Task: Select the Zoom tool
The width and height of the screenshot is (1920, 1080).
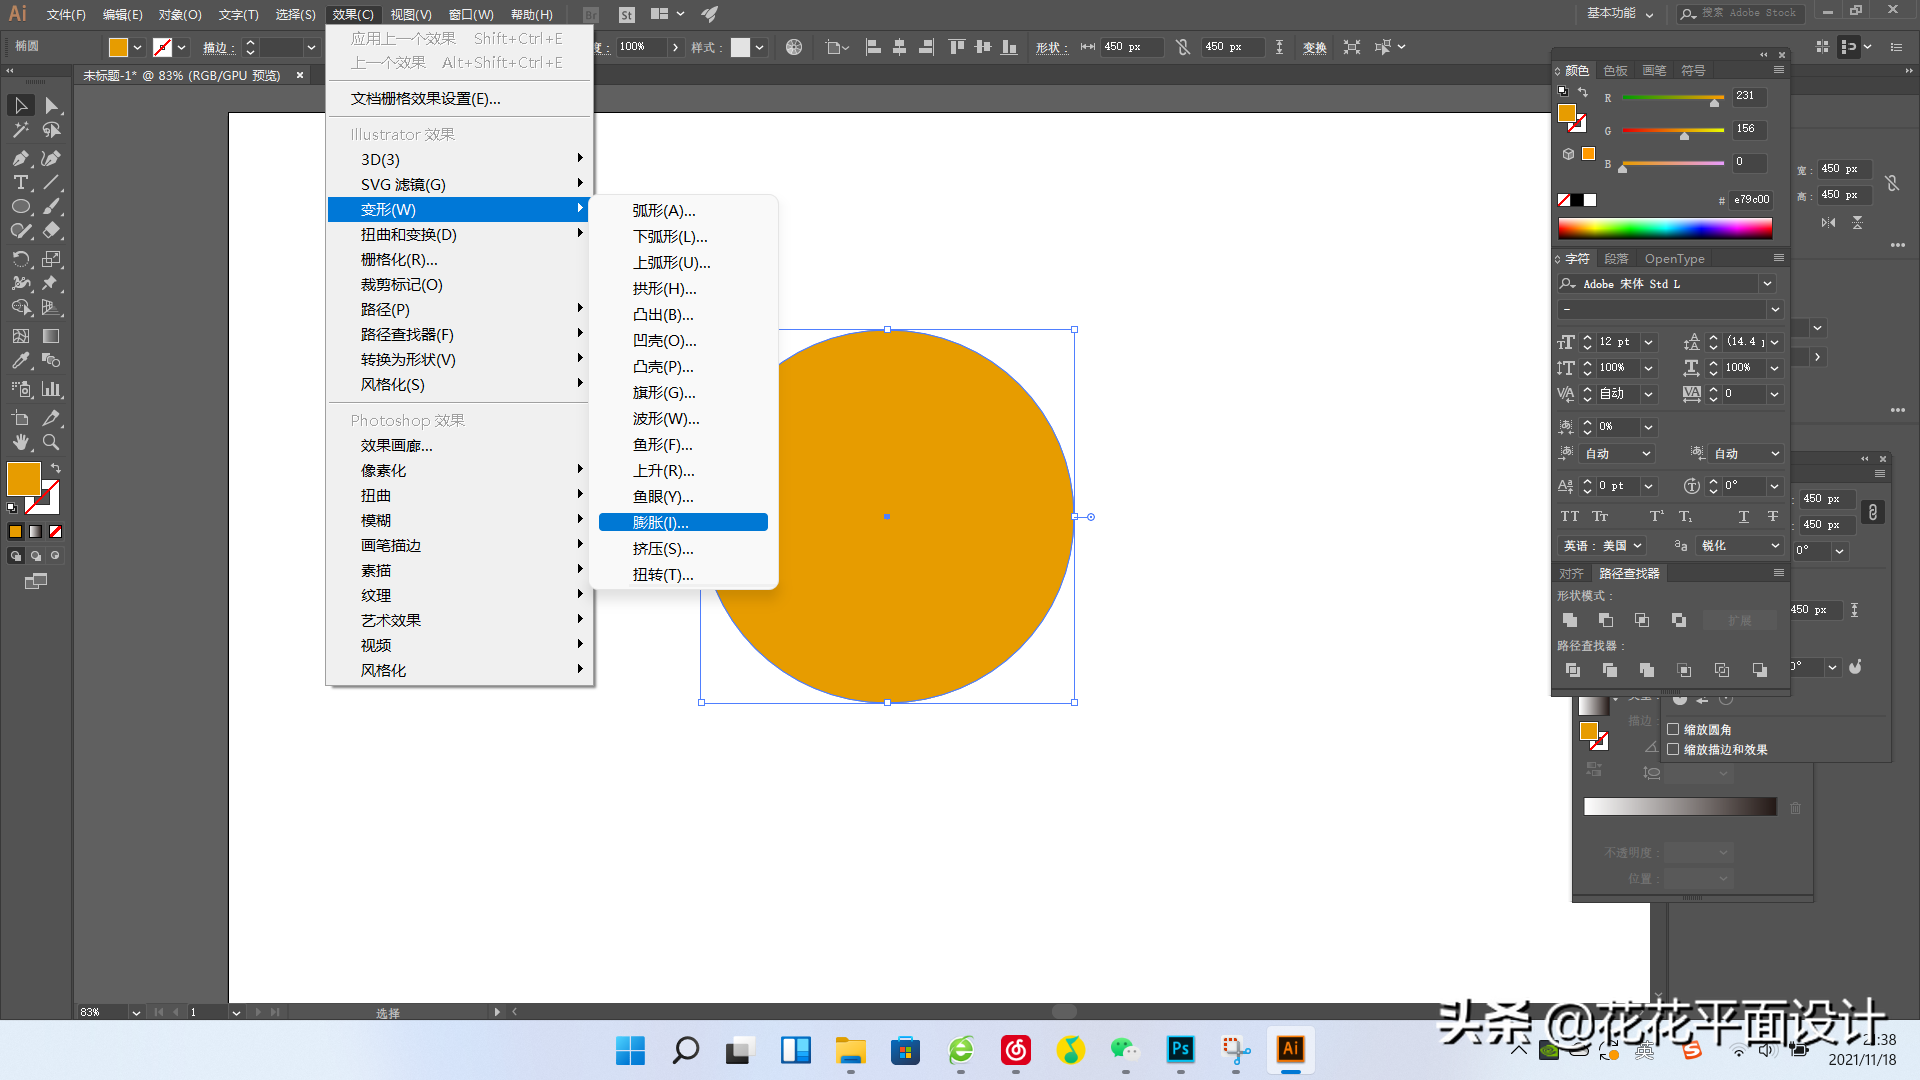Action: click(52, 442)
